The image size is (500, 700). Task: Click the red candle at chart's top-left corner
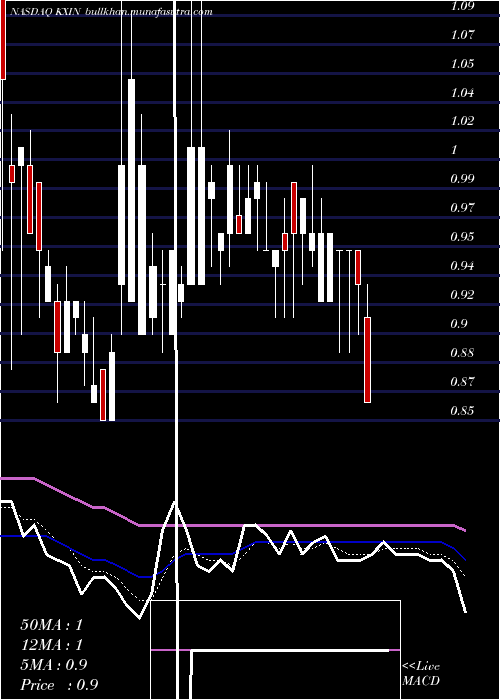[x=3, y=40]
